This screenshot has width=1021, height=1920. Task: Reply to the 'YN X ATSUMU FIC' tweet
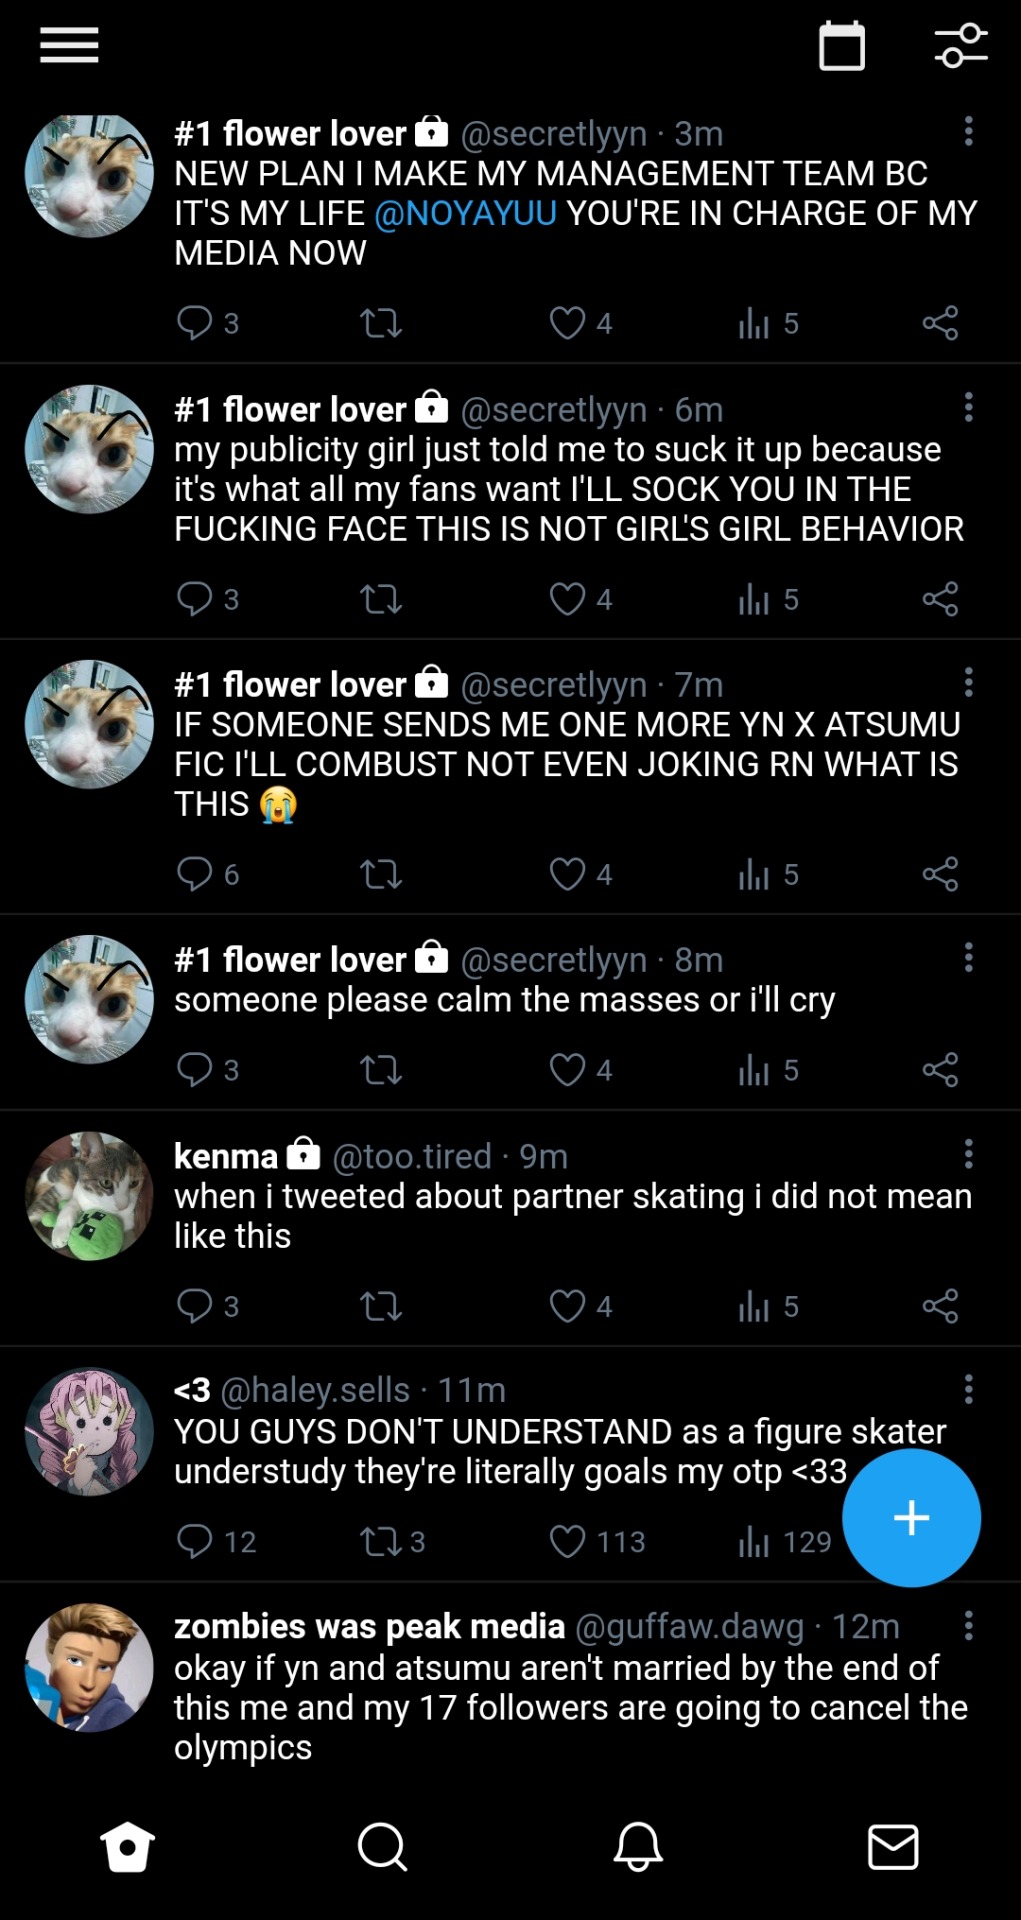(194, 874)
